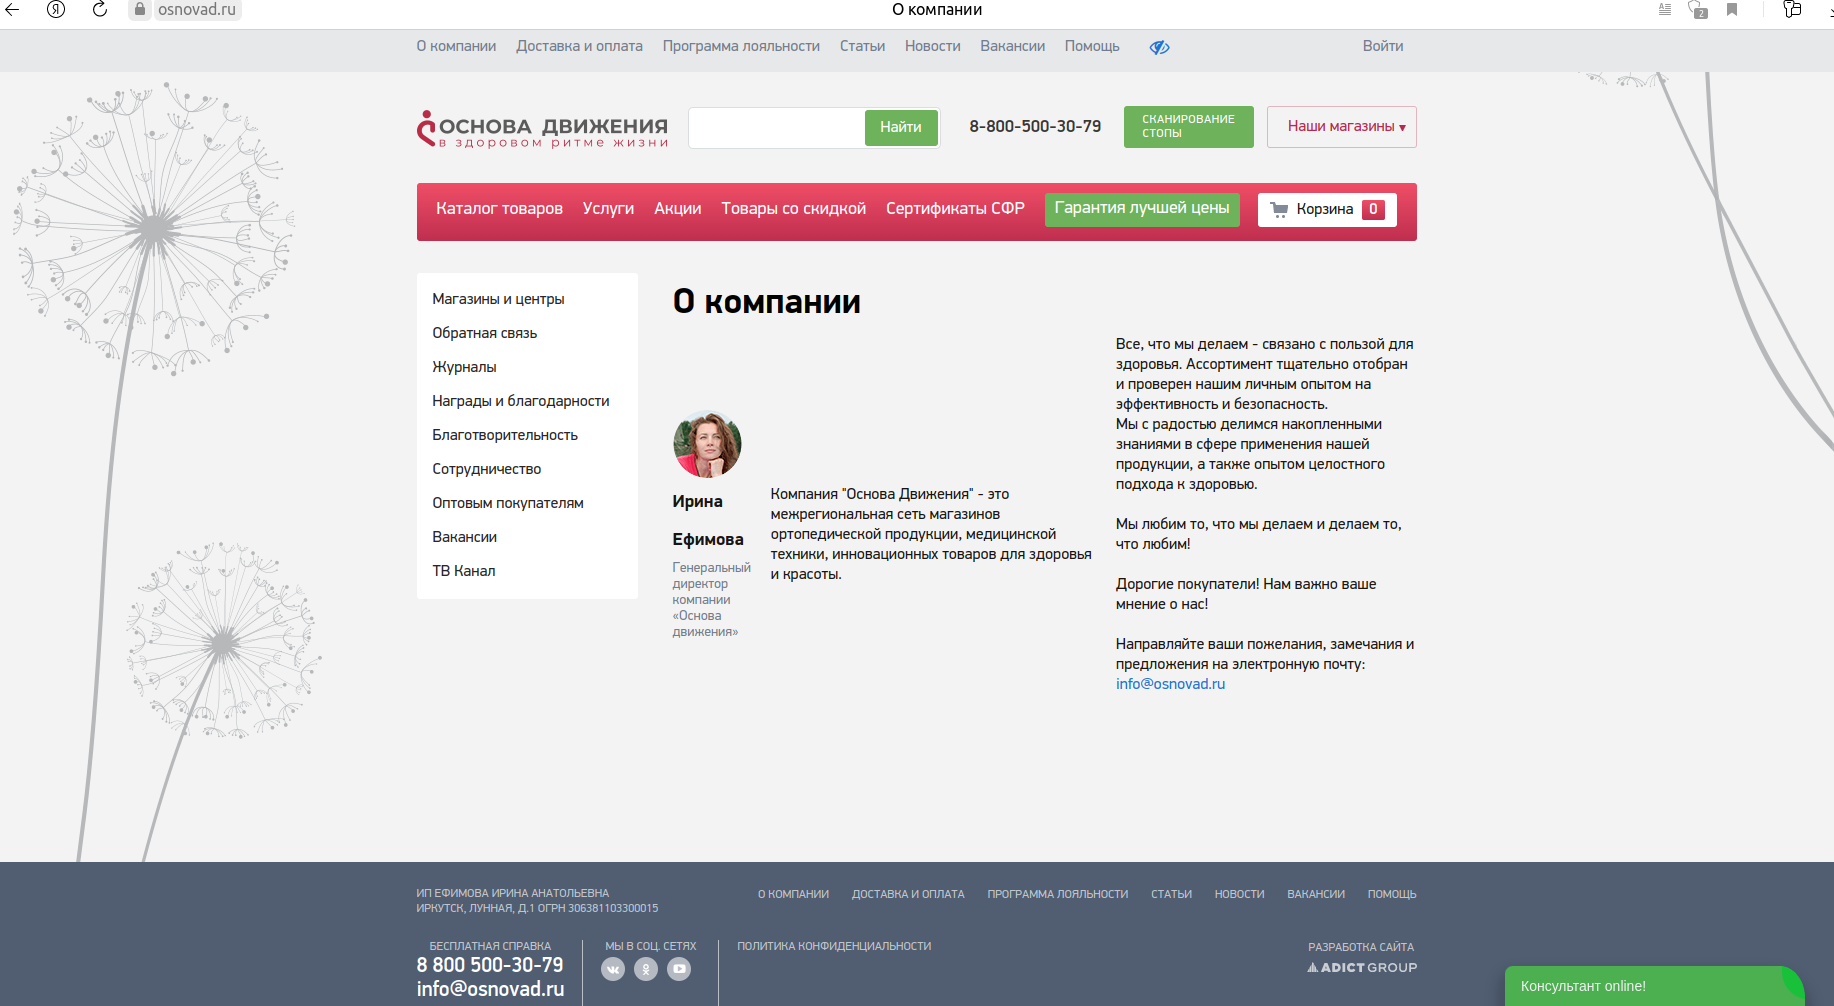Viewport: 1834px width, 1006px height.
Task: Click Ирина Ефимова portrait photo
Action: tap(707, 444)
